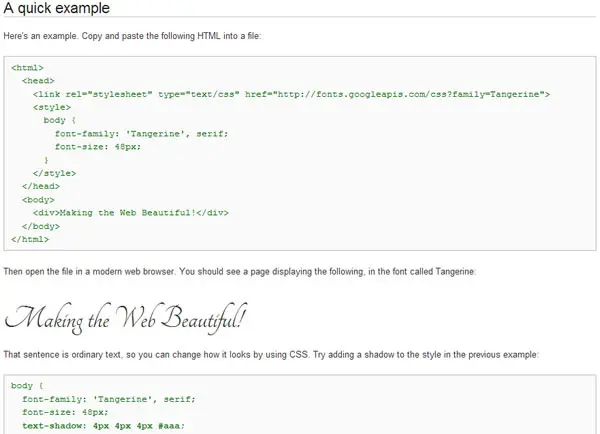Click the "That sentence is ordinary text" paragraph
The height and width of the screenshot is (434, 600).
271,355
